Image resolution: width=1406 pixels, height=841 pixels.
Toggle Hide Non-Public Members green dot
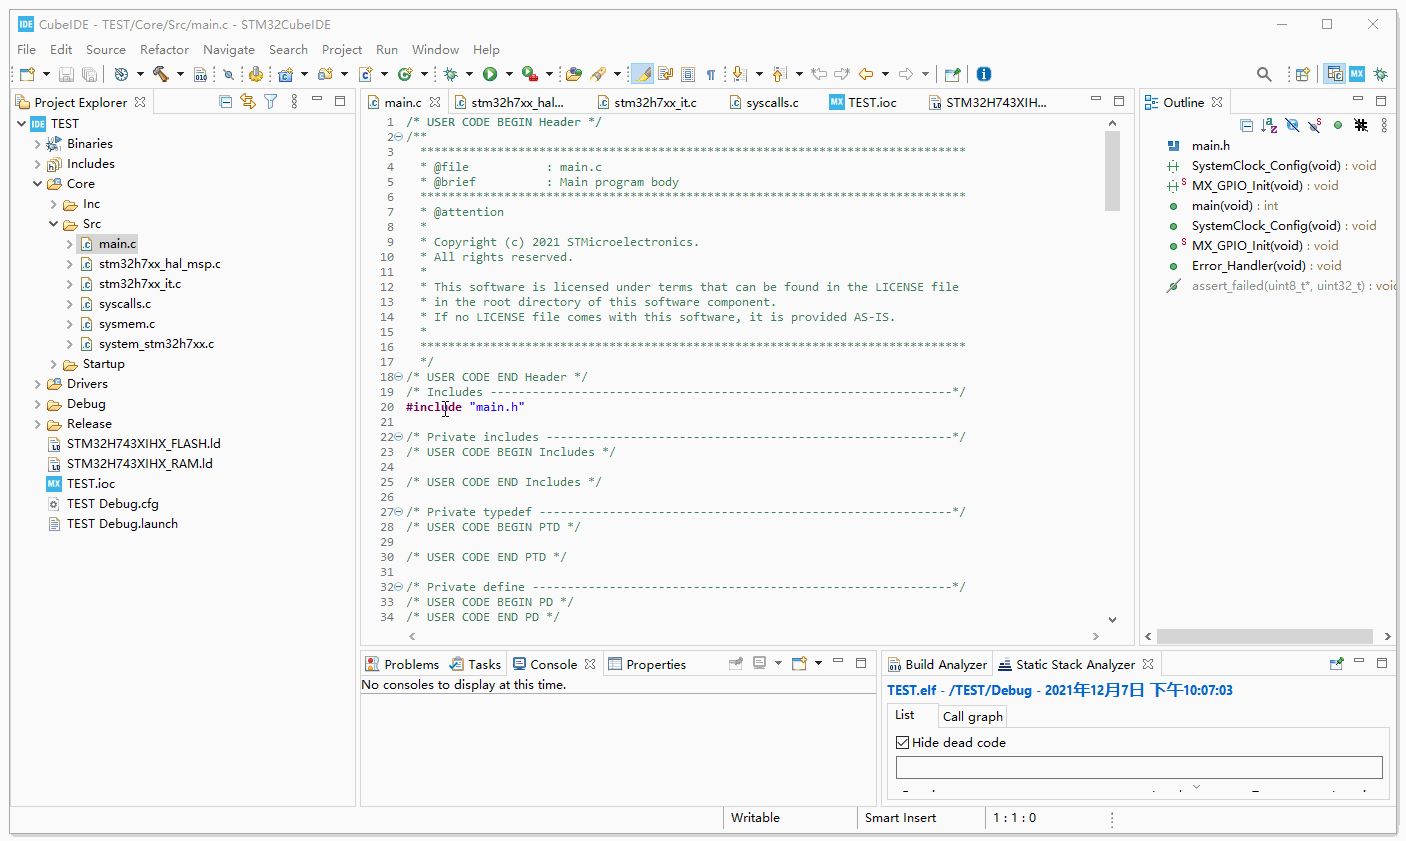pos(1338,125)
